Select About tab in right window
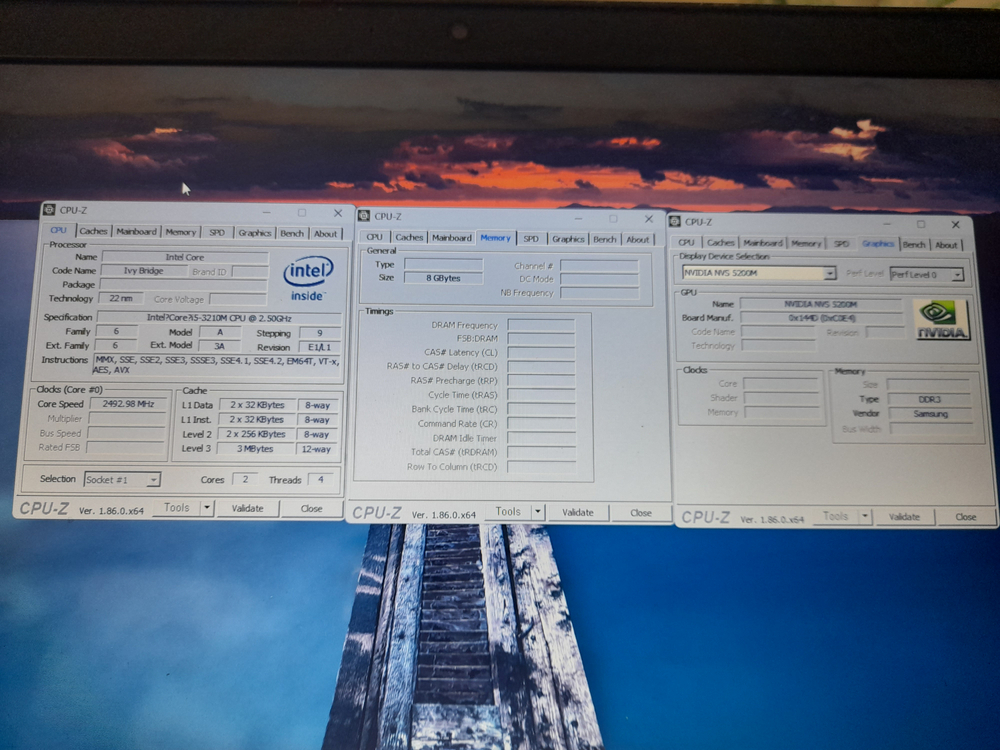Image resolution: width=1000 pixels, height=750 pixels. point(946,245)
